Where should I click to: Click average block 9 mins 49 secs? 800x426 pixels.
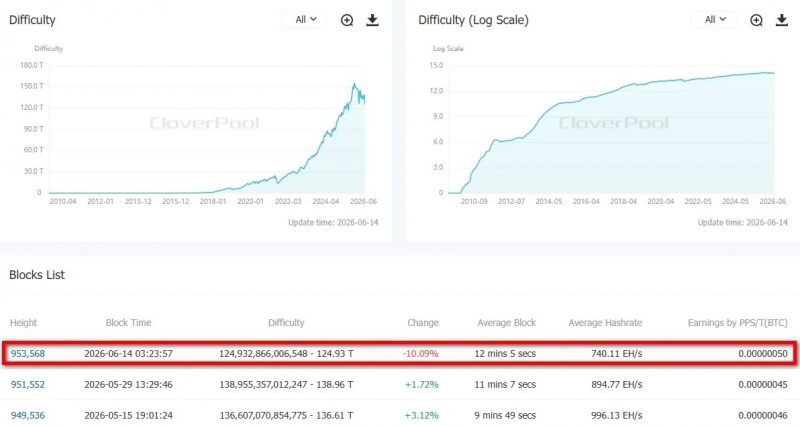pos(505,415)
